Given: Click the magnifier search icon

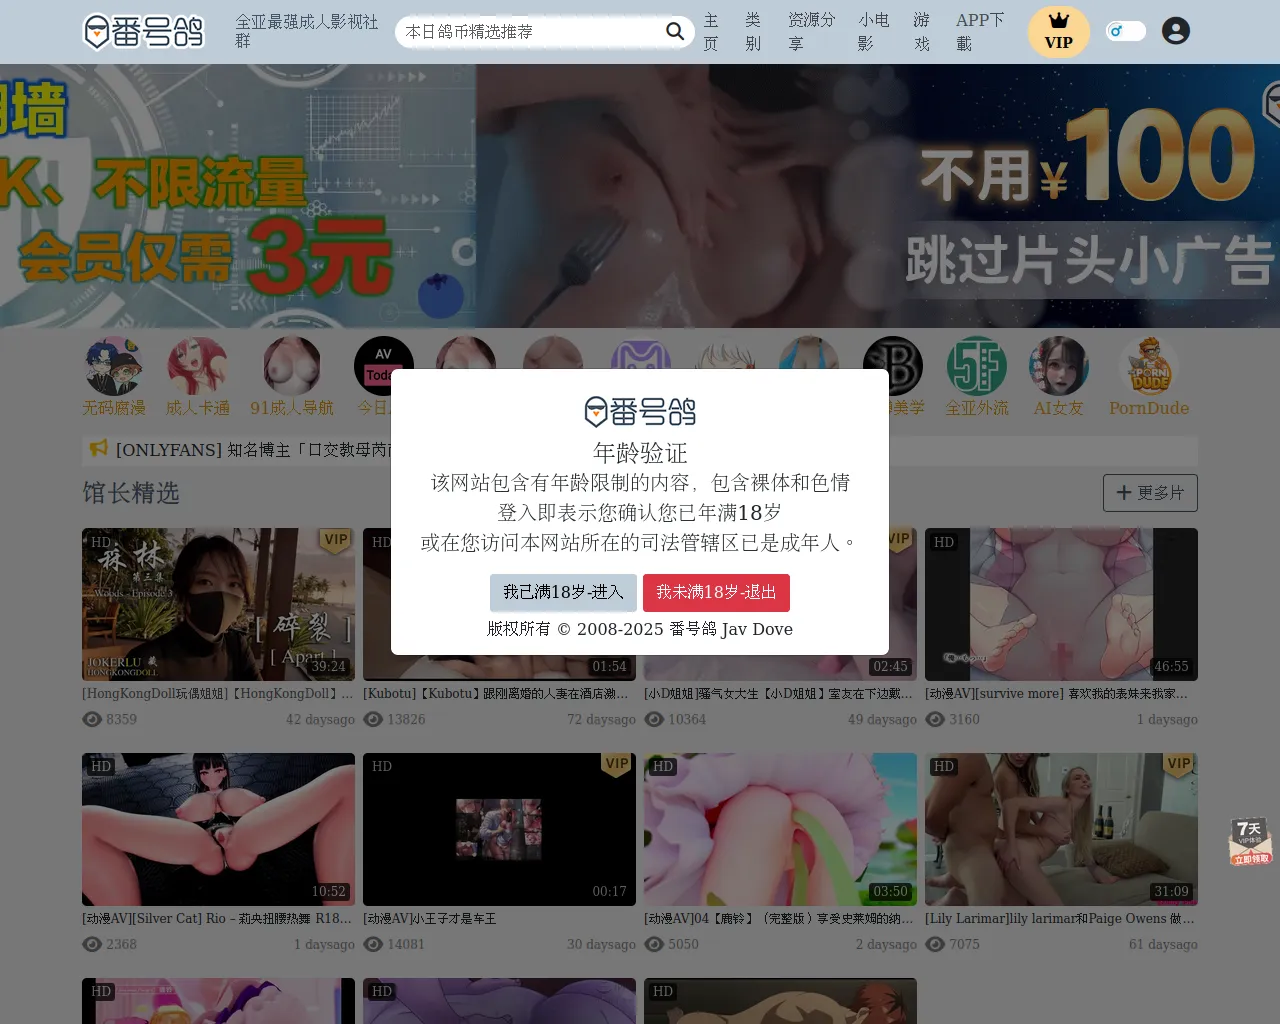Looking at the screenshot, I should (x=675, y=32).
